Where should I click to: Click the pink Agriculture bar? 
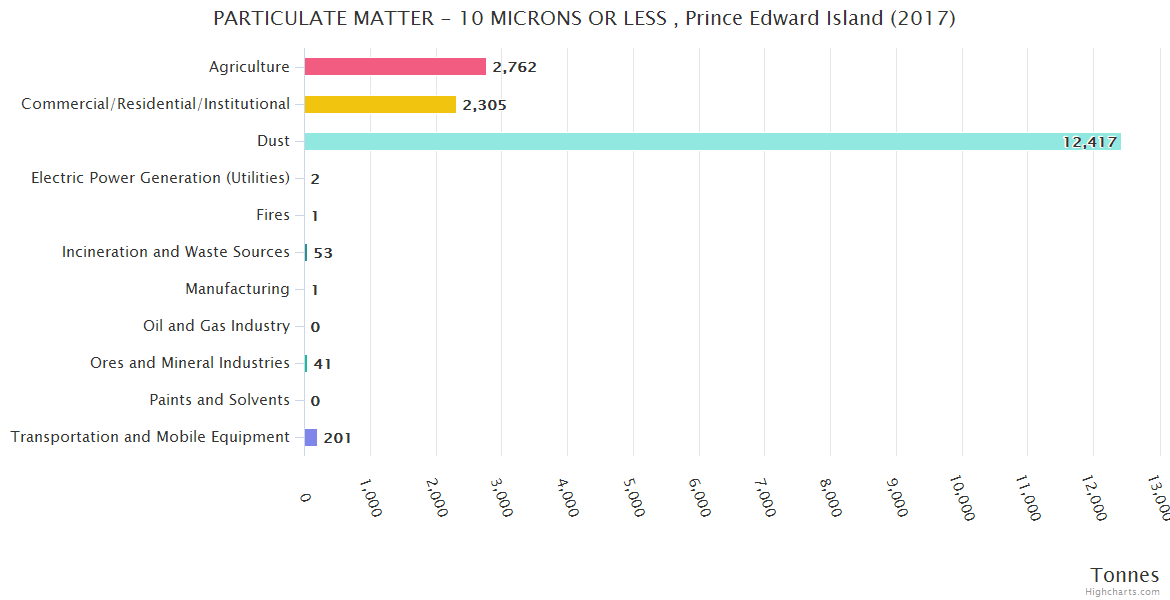395,67
